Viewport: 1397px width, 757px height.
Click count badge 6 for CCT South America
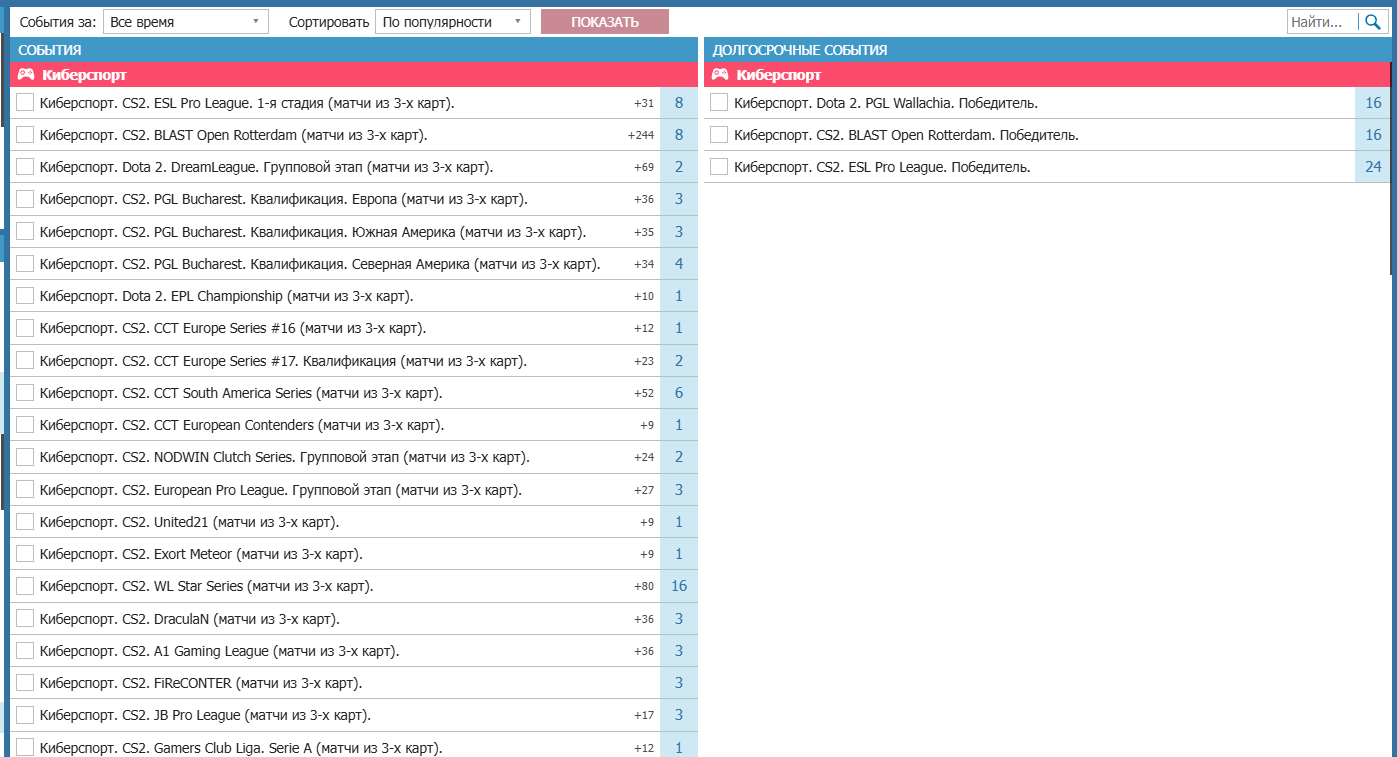(679, 393)
